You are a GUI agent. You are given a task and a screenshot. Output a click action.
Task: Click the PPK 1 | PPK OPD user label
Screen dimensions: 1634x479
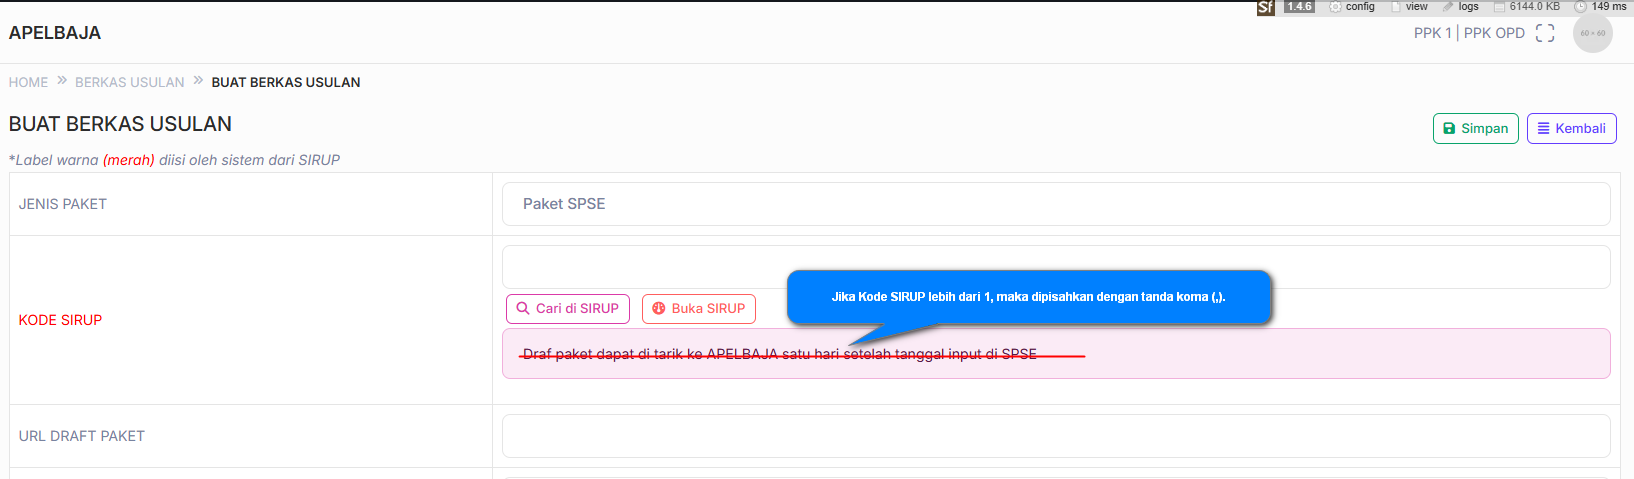pyautogui.click(x=1469, y=33)
